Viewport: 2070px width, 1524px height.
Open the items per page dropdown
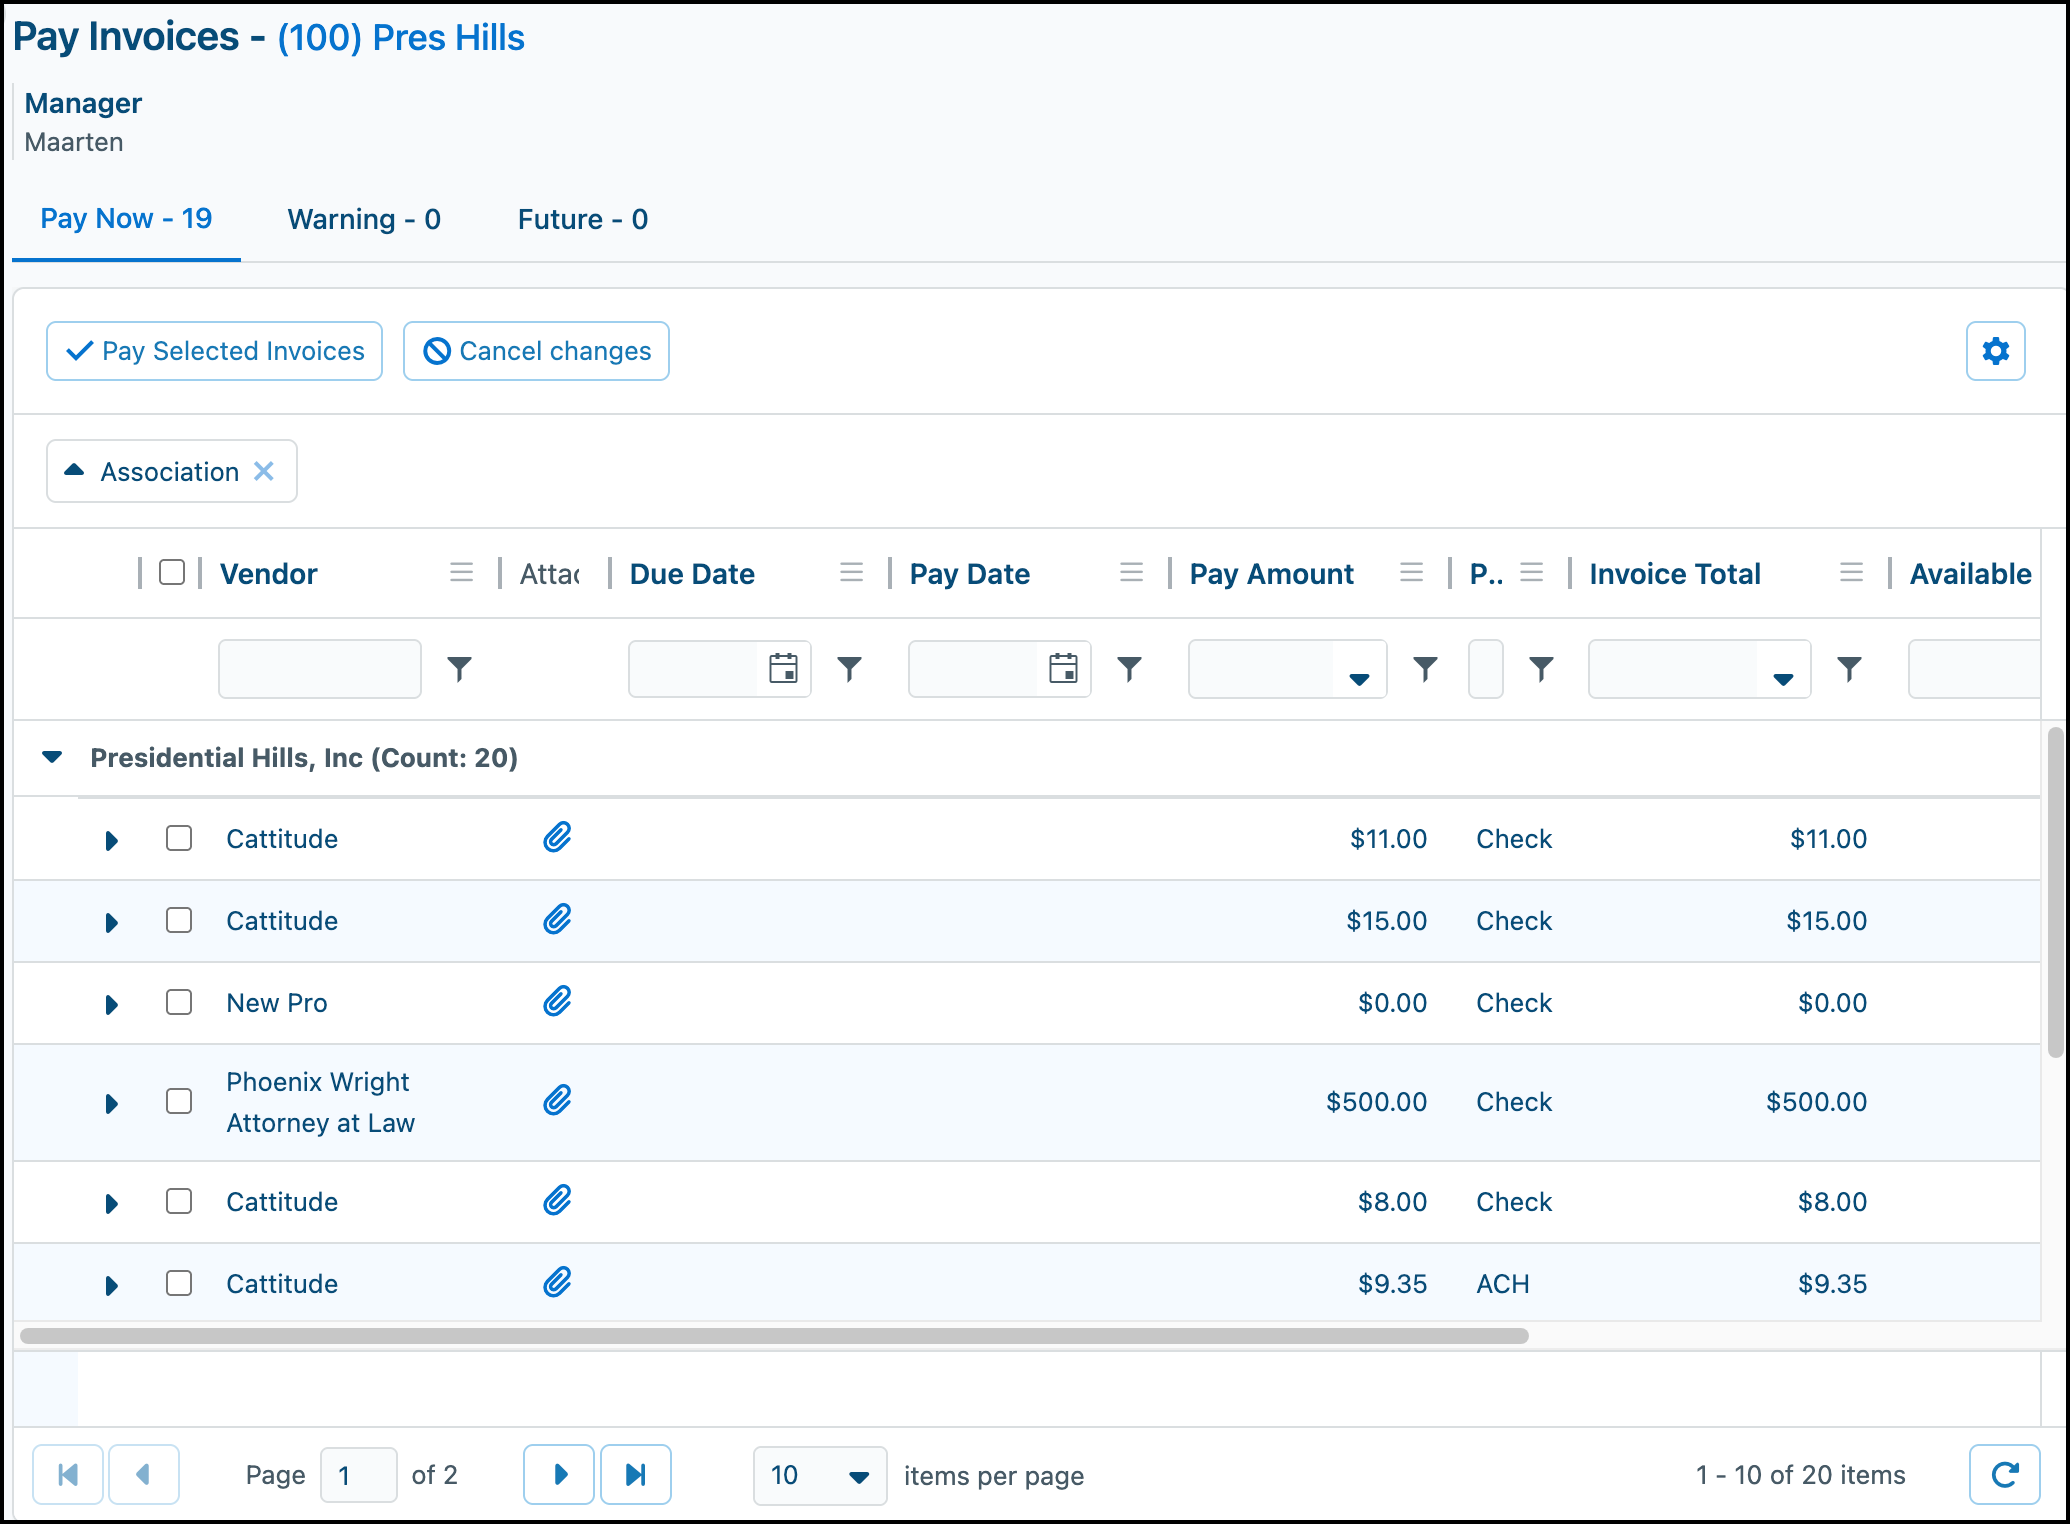pyautogui.click(x=819, y=1475)
